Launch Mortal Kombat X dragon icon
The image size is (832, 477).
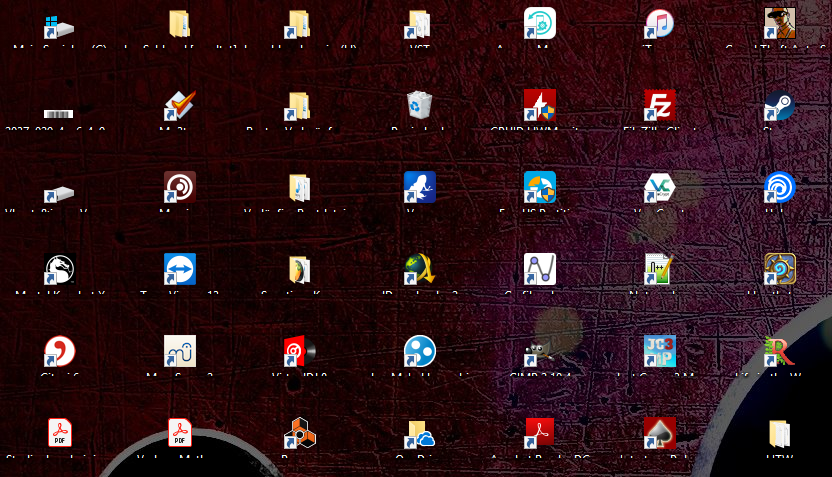tap(59, 269)
